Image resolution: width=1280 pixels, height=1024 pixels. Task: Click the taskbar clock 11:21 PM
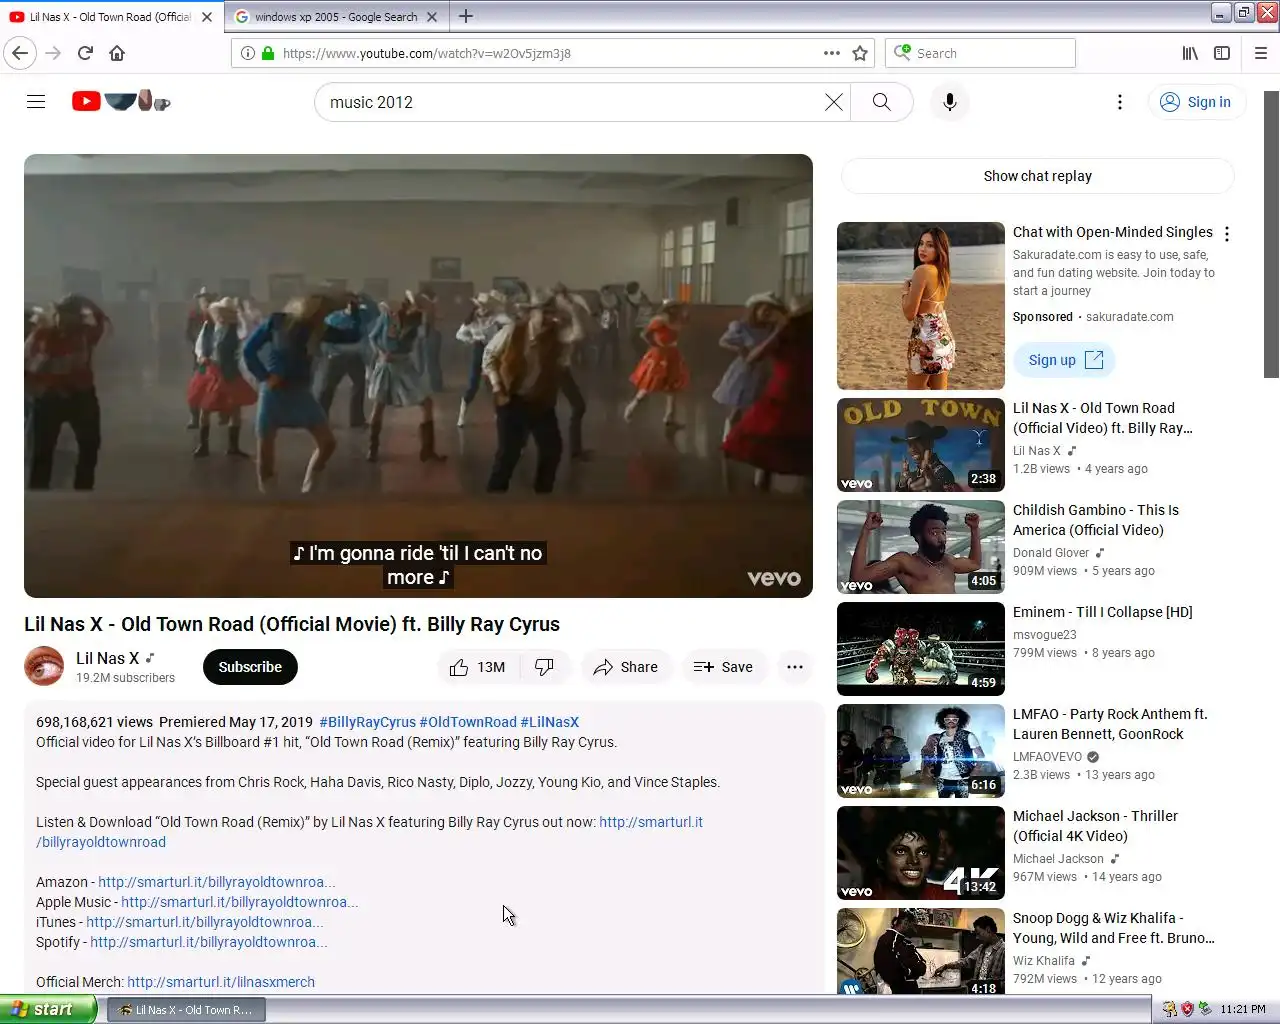pos(1243,1009)
